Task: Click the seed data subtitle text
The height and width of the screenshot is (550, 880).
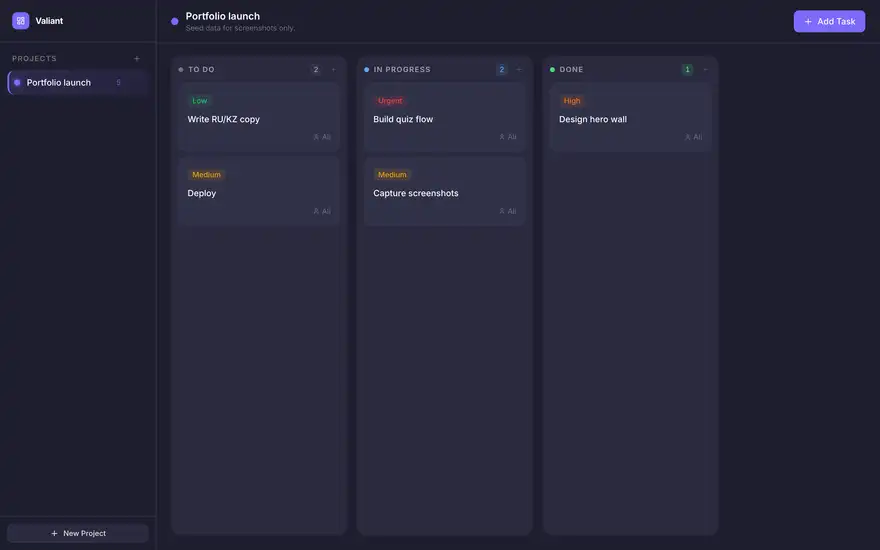Action: coord(240,28)
